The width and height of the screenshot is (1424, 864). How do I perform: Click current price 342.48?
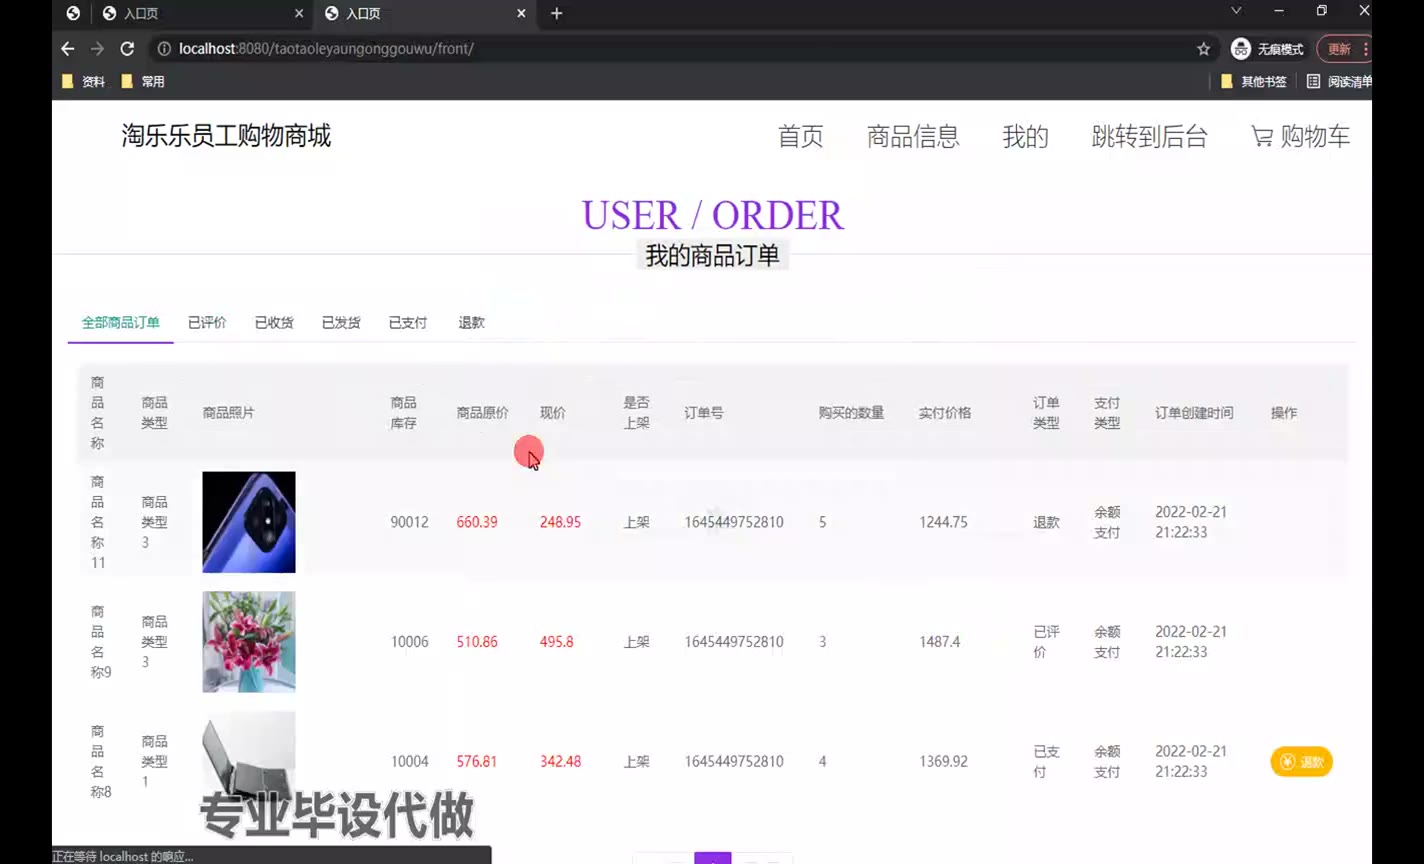(560, 762)
